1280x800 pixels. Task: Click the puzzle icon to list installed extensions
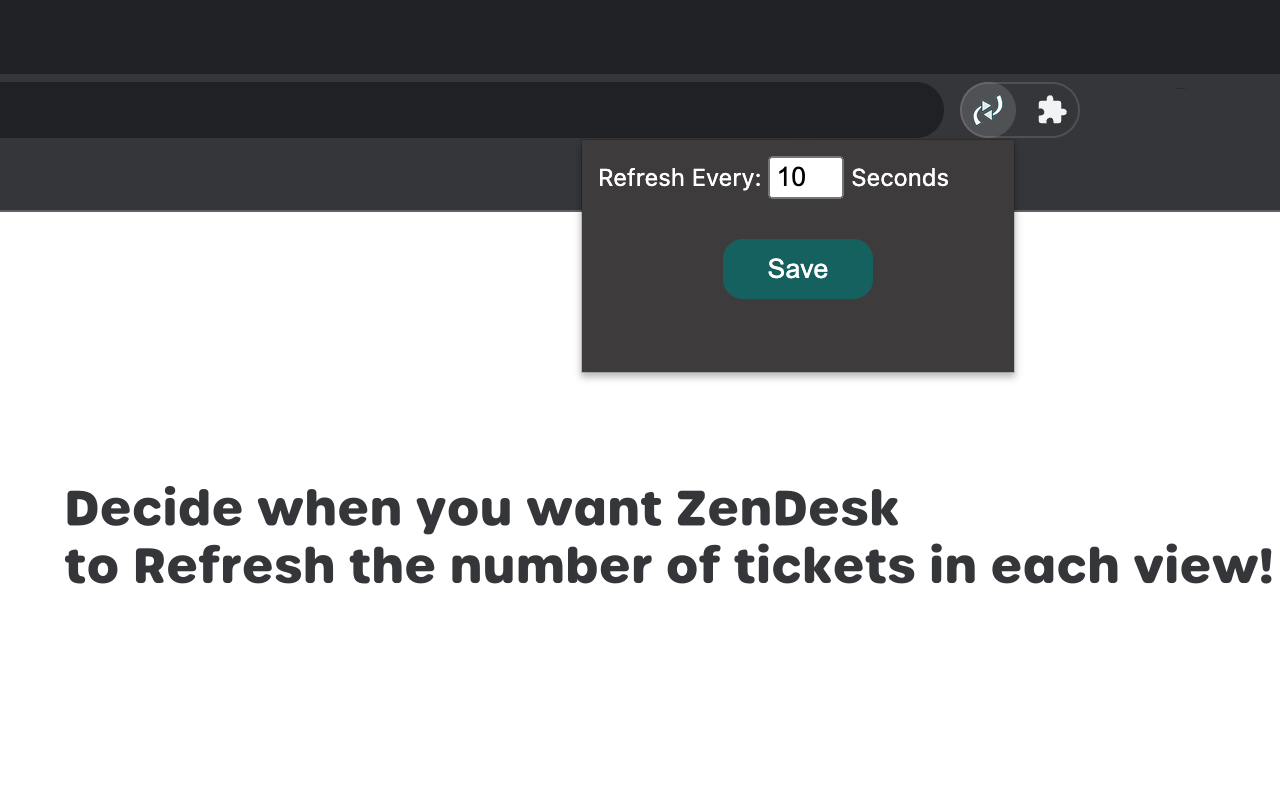[x=1051, y=110]
